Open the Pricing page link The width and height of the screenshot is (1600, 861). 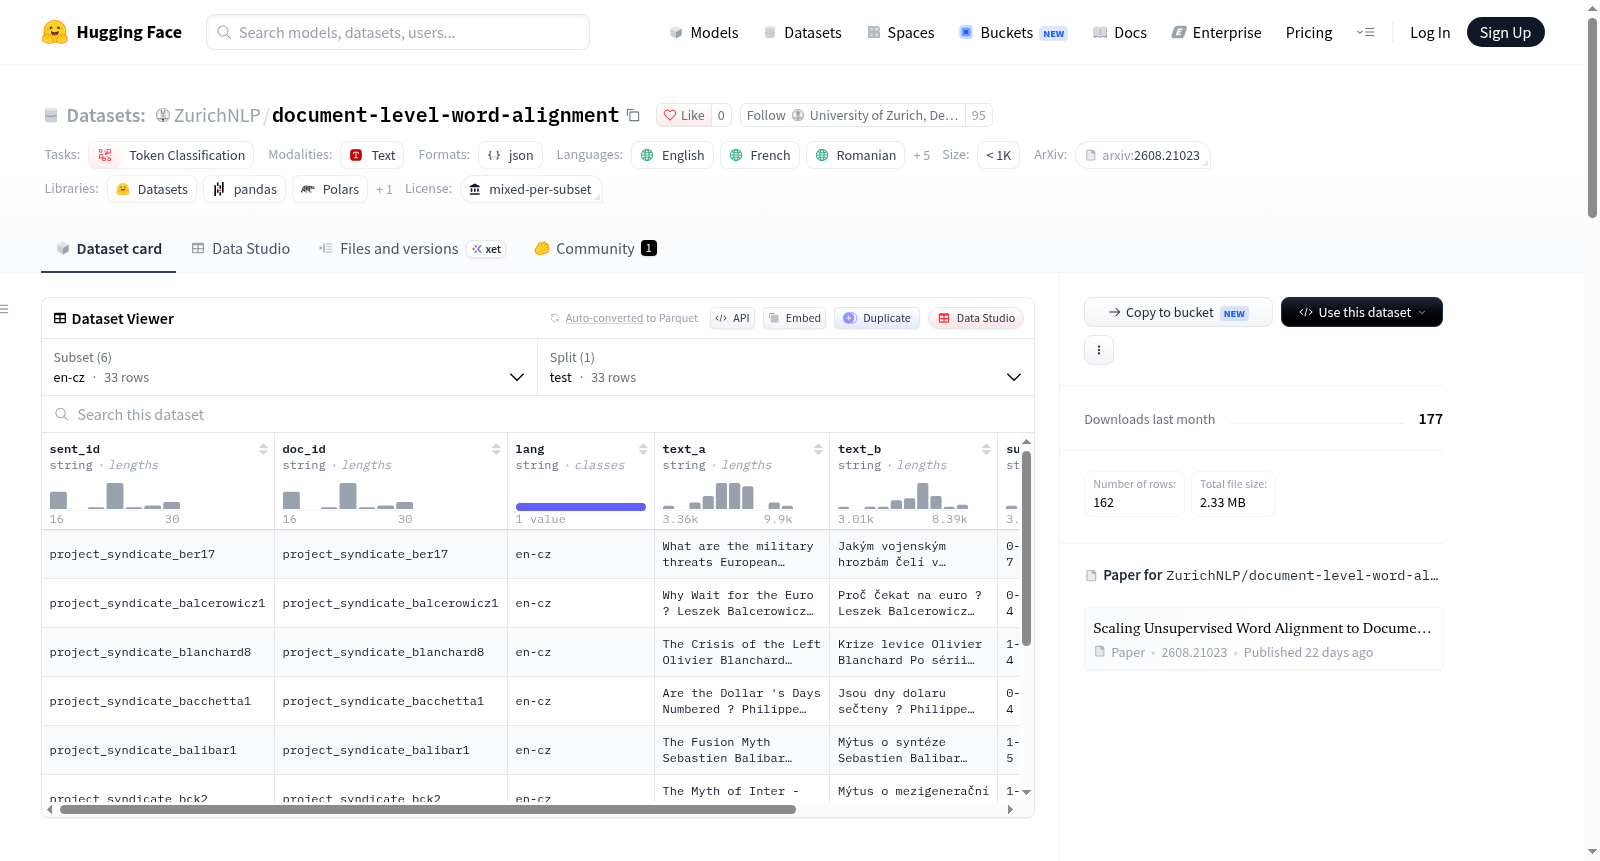(1309, 32)
